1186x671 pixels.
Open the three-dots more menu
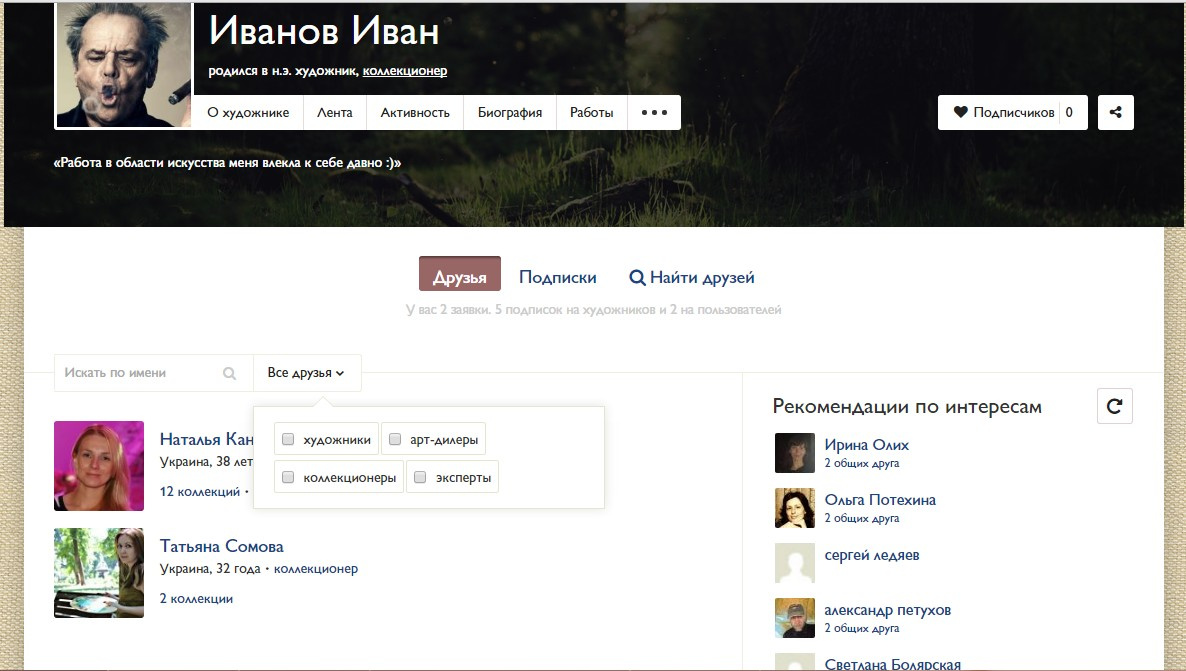tap(654, 113)
